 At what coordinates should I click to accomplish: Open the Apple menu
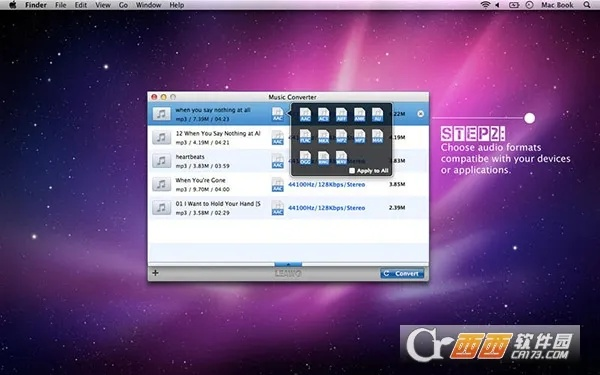(13, 5)
